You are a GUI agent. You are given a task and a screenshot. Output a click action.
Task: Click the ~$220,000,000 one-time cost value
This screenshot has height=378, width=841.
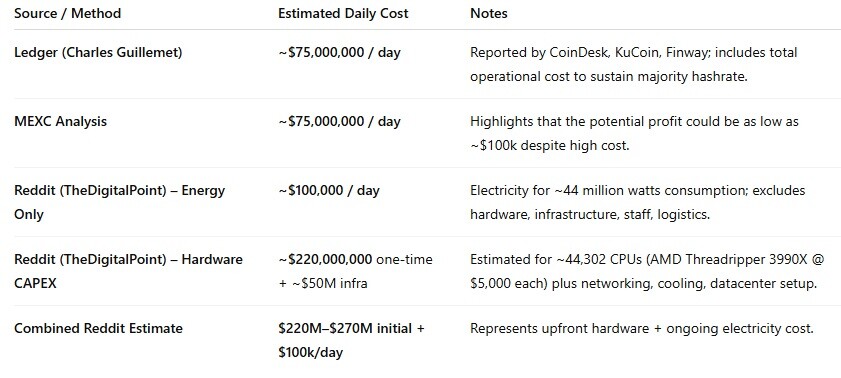[356, 260]
